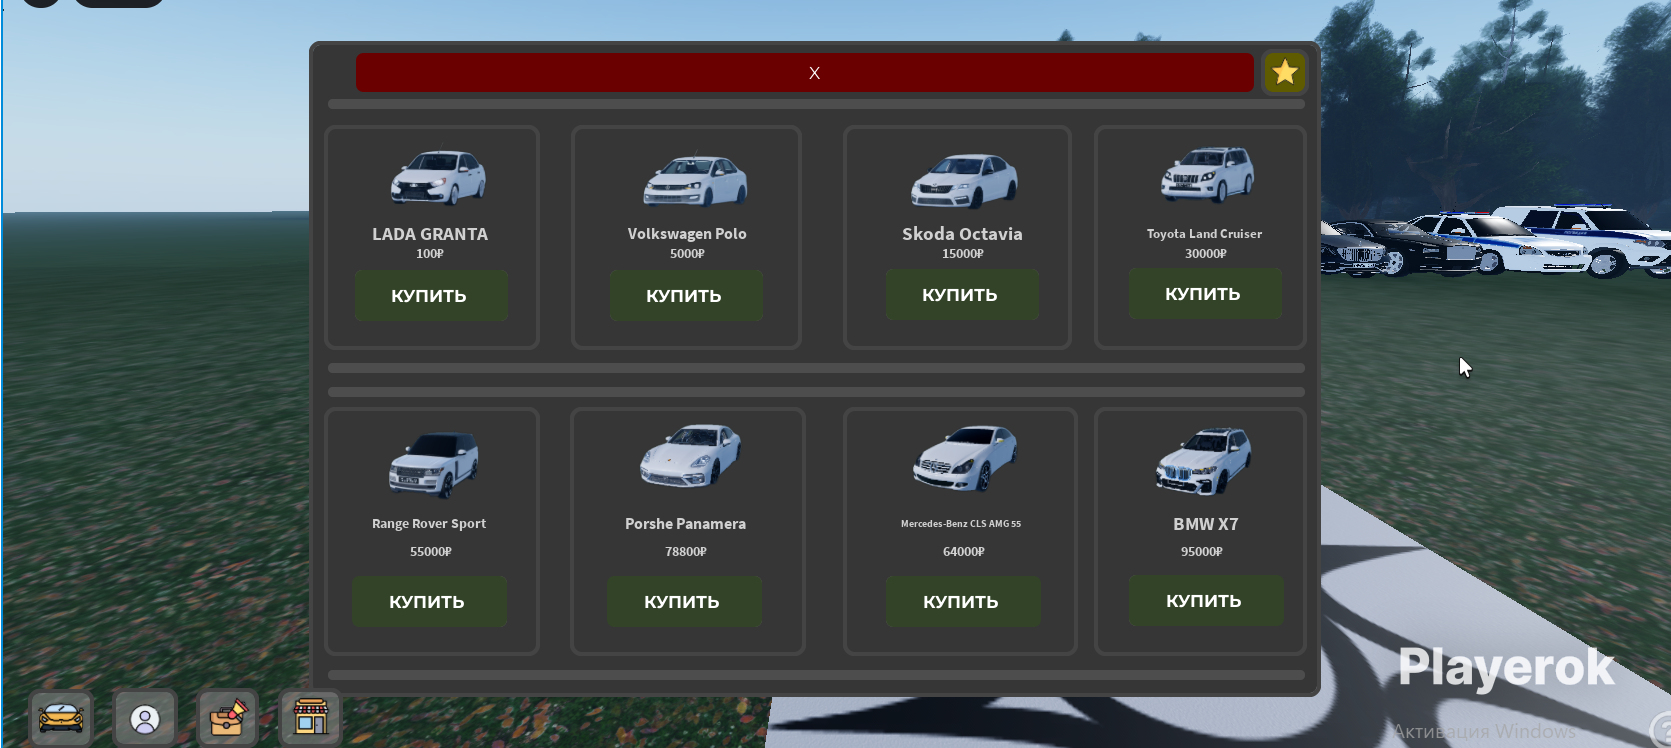Click the Range Rover Sport name label
The width and height of the screenshot is (1671, 748).
429,524
